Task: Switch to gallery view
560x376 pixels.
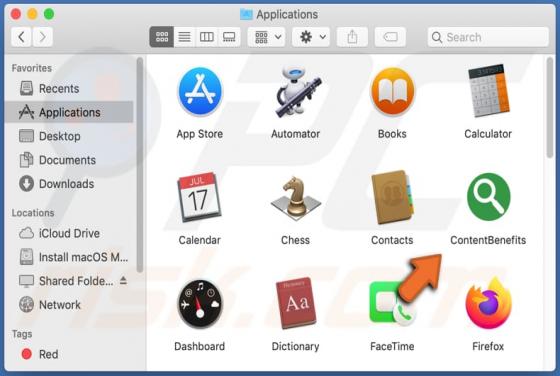Action: (229, 37)
